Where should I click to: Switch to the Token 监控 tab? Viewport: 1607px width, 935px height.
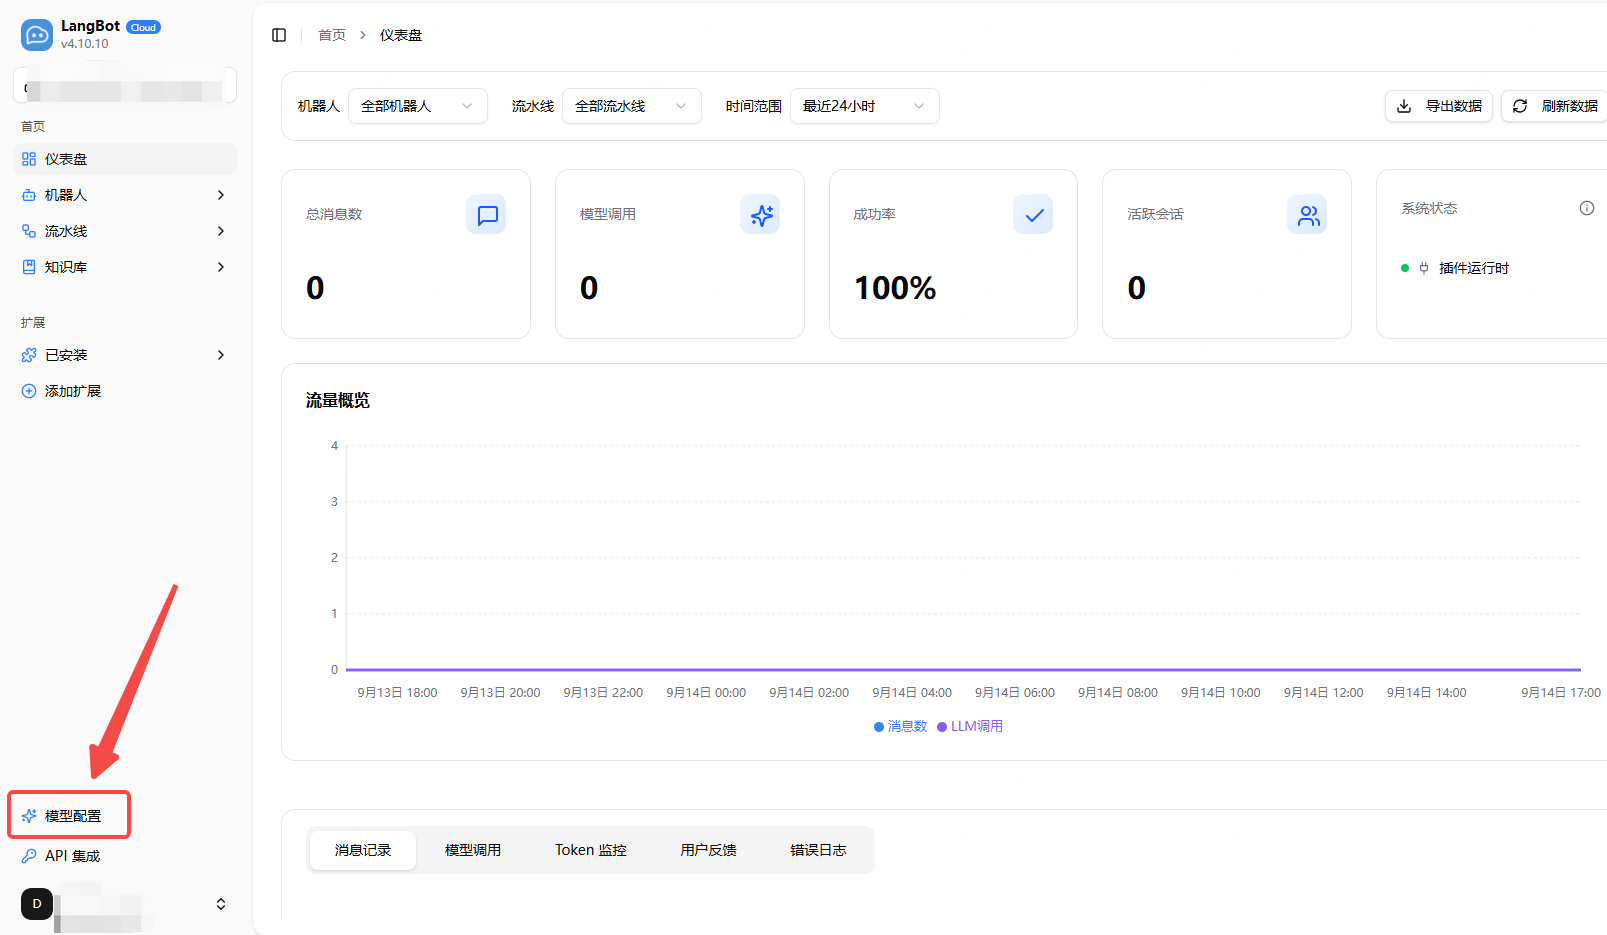point(591,850)
